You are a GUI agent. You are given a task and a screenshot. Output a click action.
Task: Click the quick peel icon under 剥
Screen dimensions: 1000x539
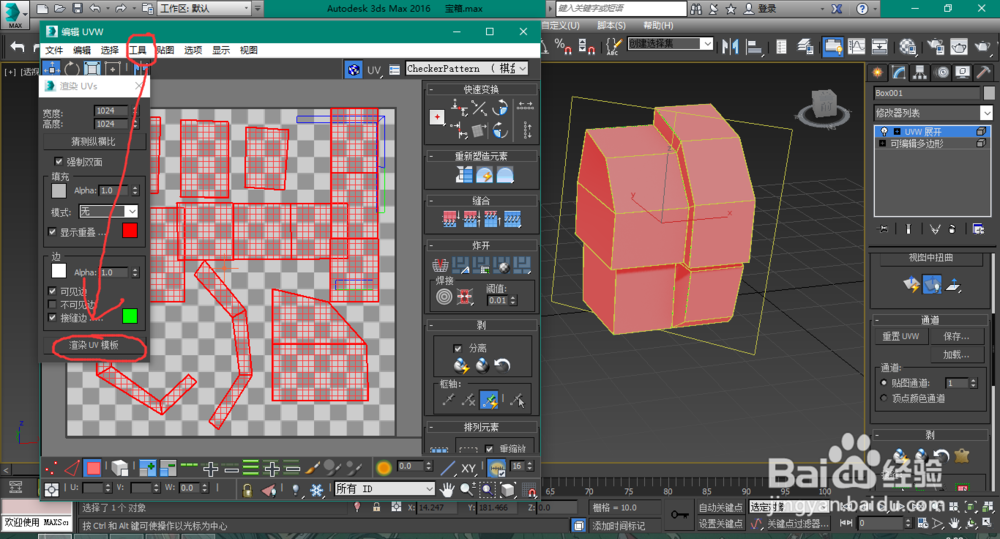point(461,365)
